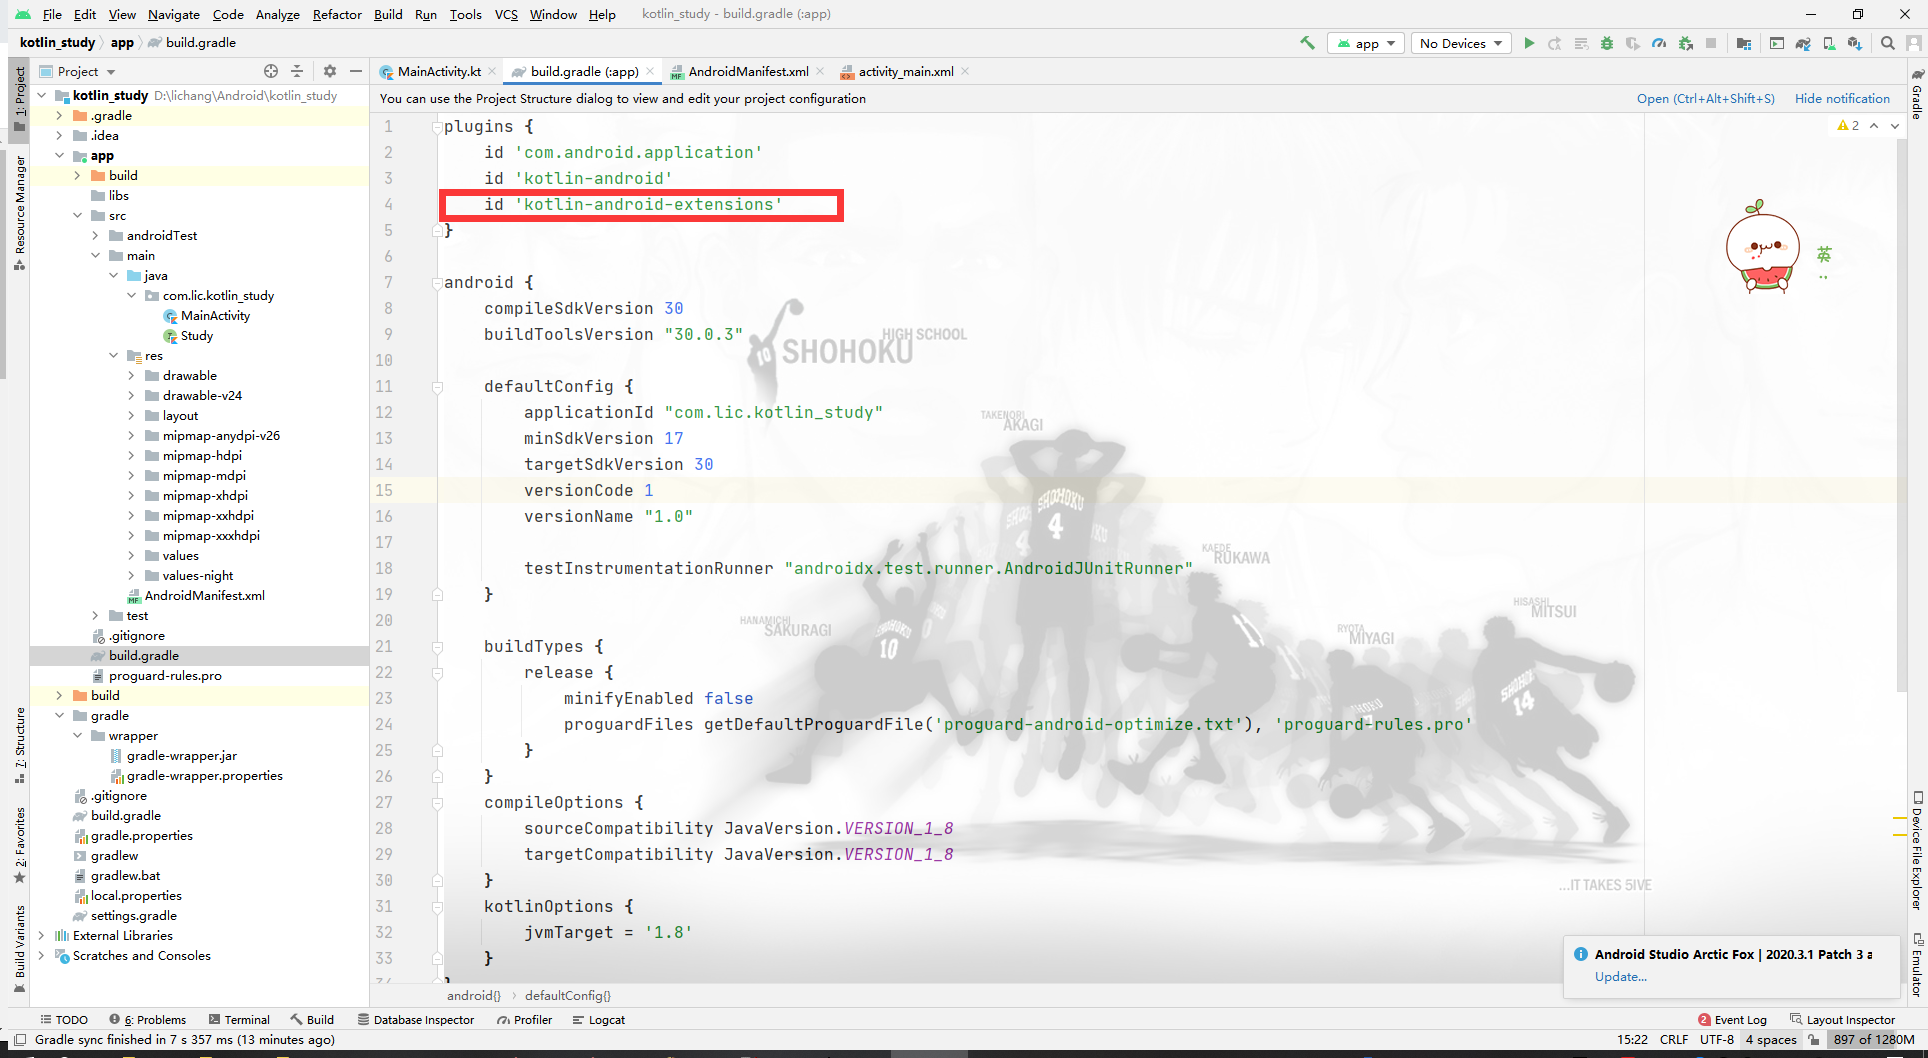Toggle the Resource Manager sidebar button

click(19, 213)
